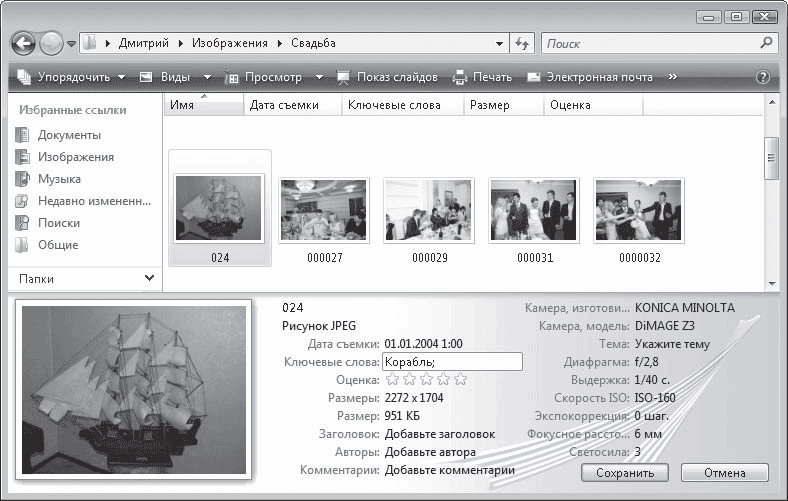Click the refresh button beside address bar
This screenshot has height=501, width=788.
point(522,44)
